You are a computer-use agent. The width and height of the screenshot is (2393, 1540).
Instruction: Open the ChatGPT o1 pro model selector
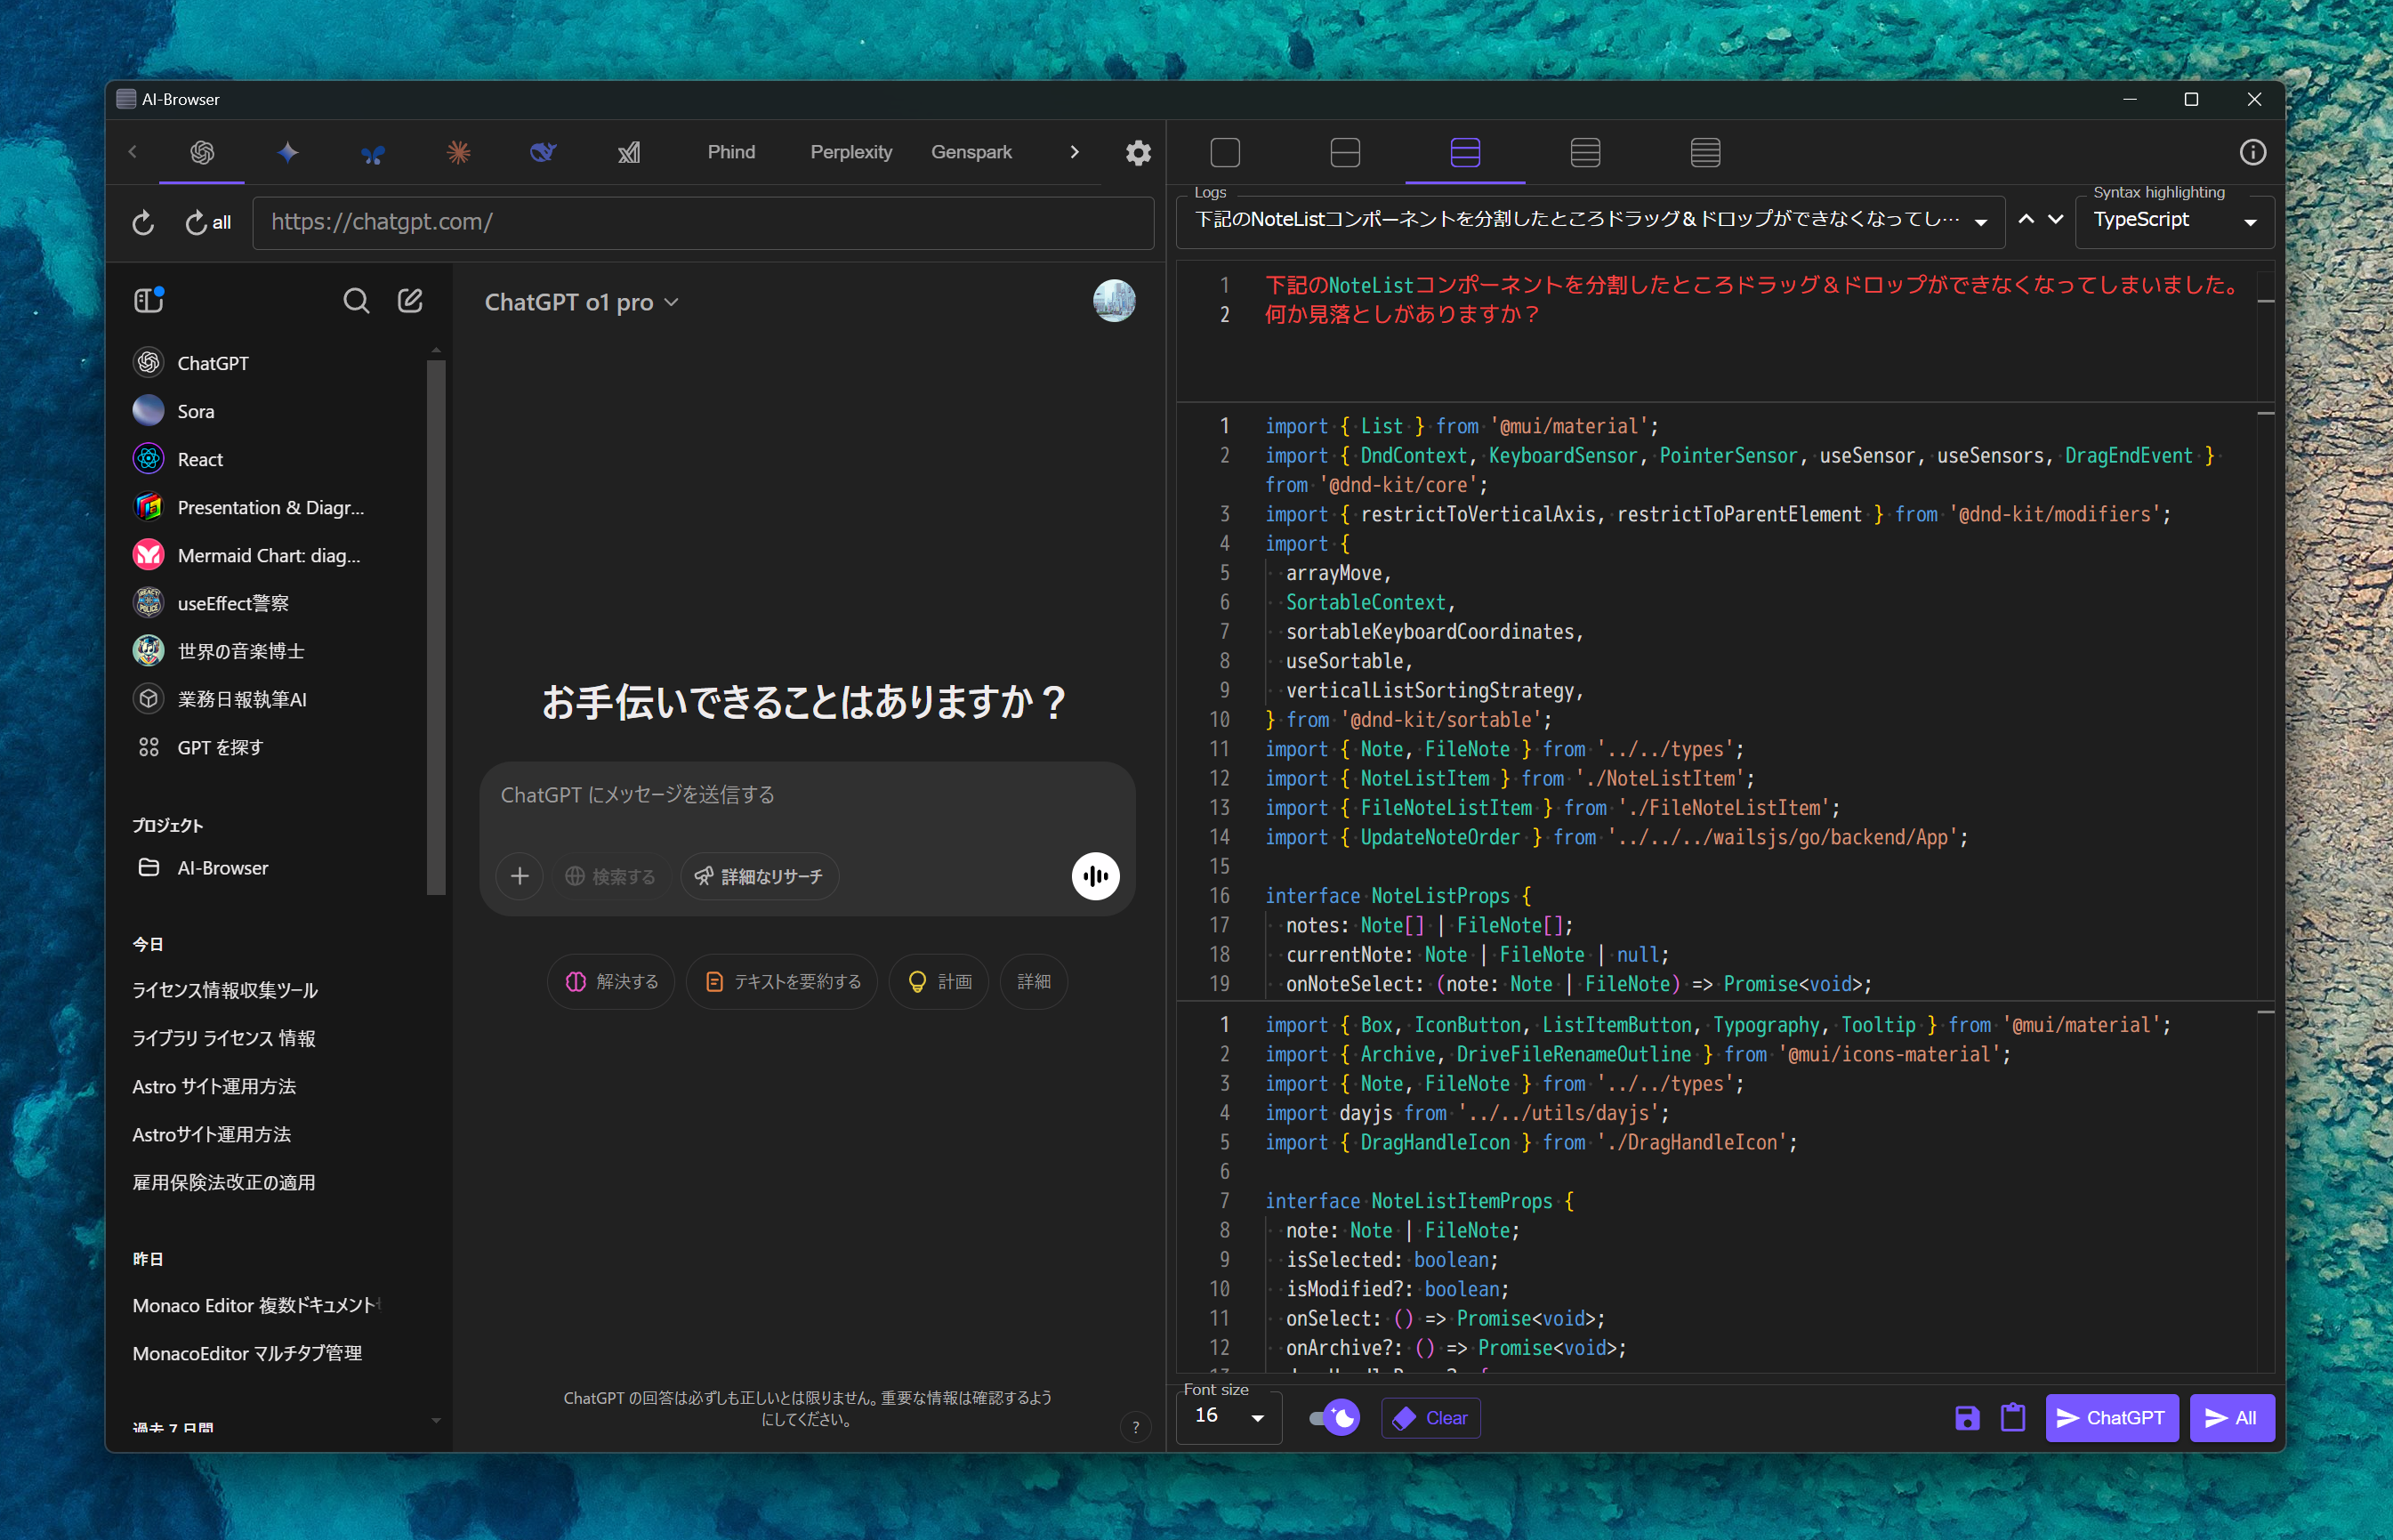(581, 302)
